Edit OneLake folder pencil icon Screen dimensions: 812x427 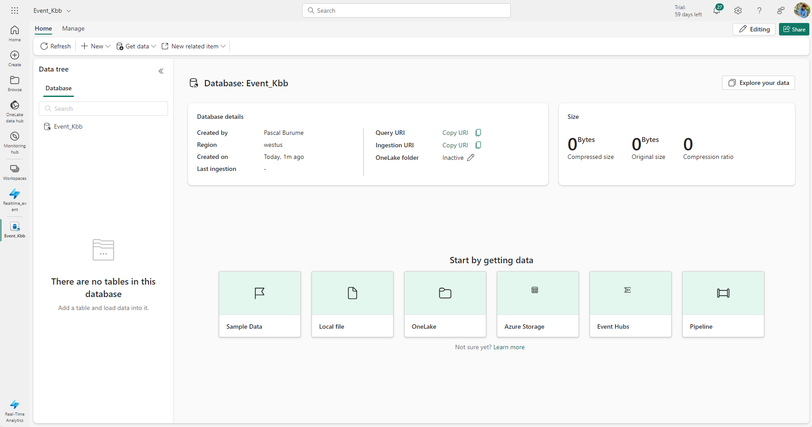point(471,157)
